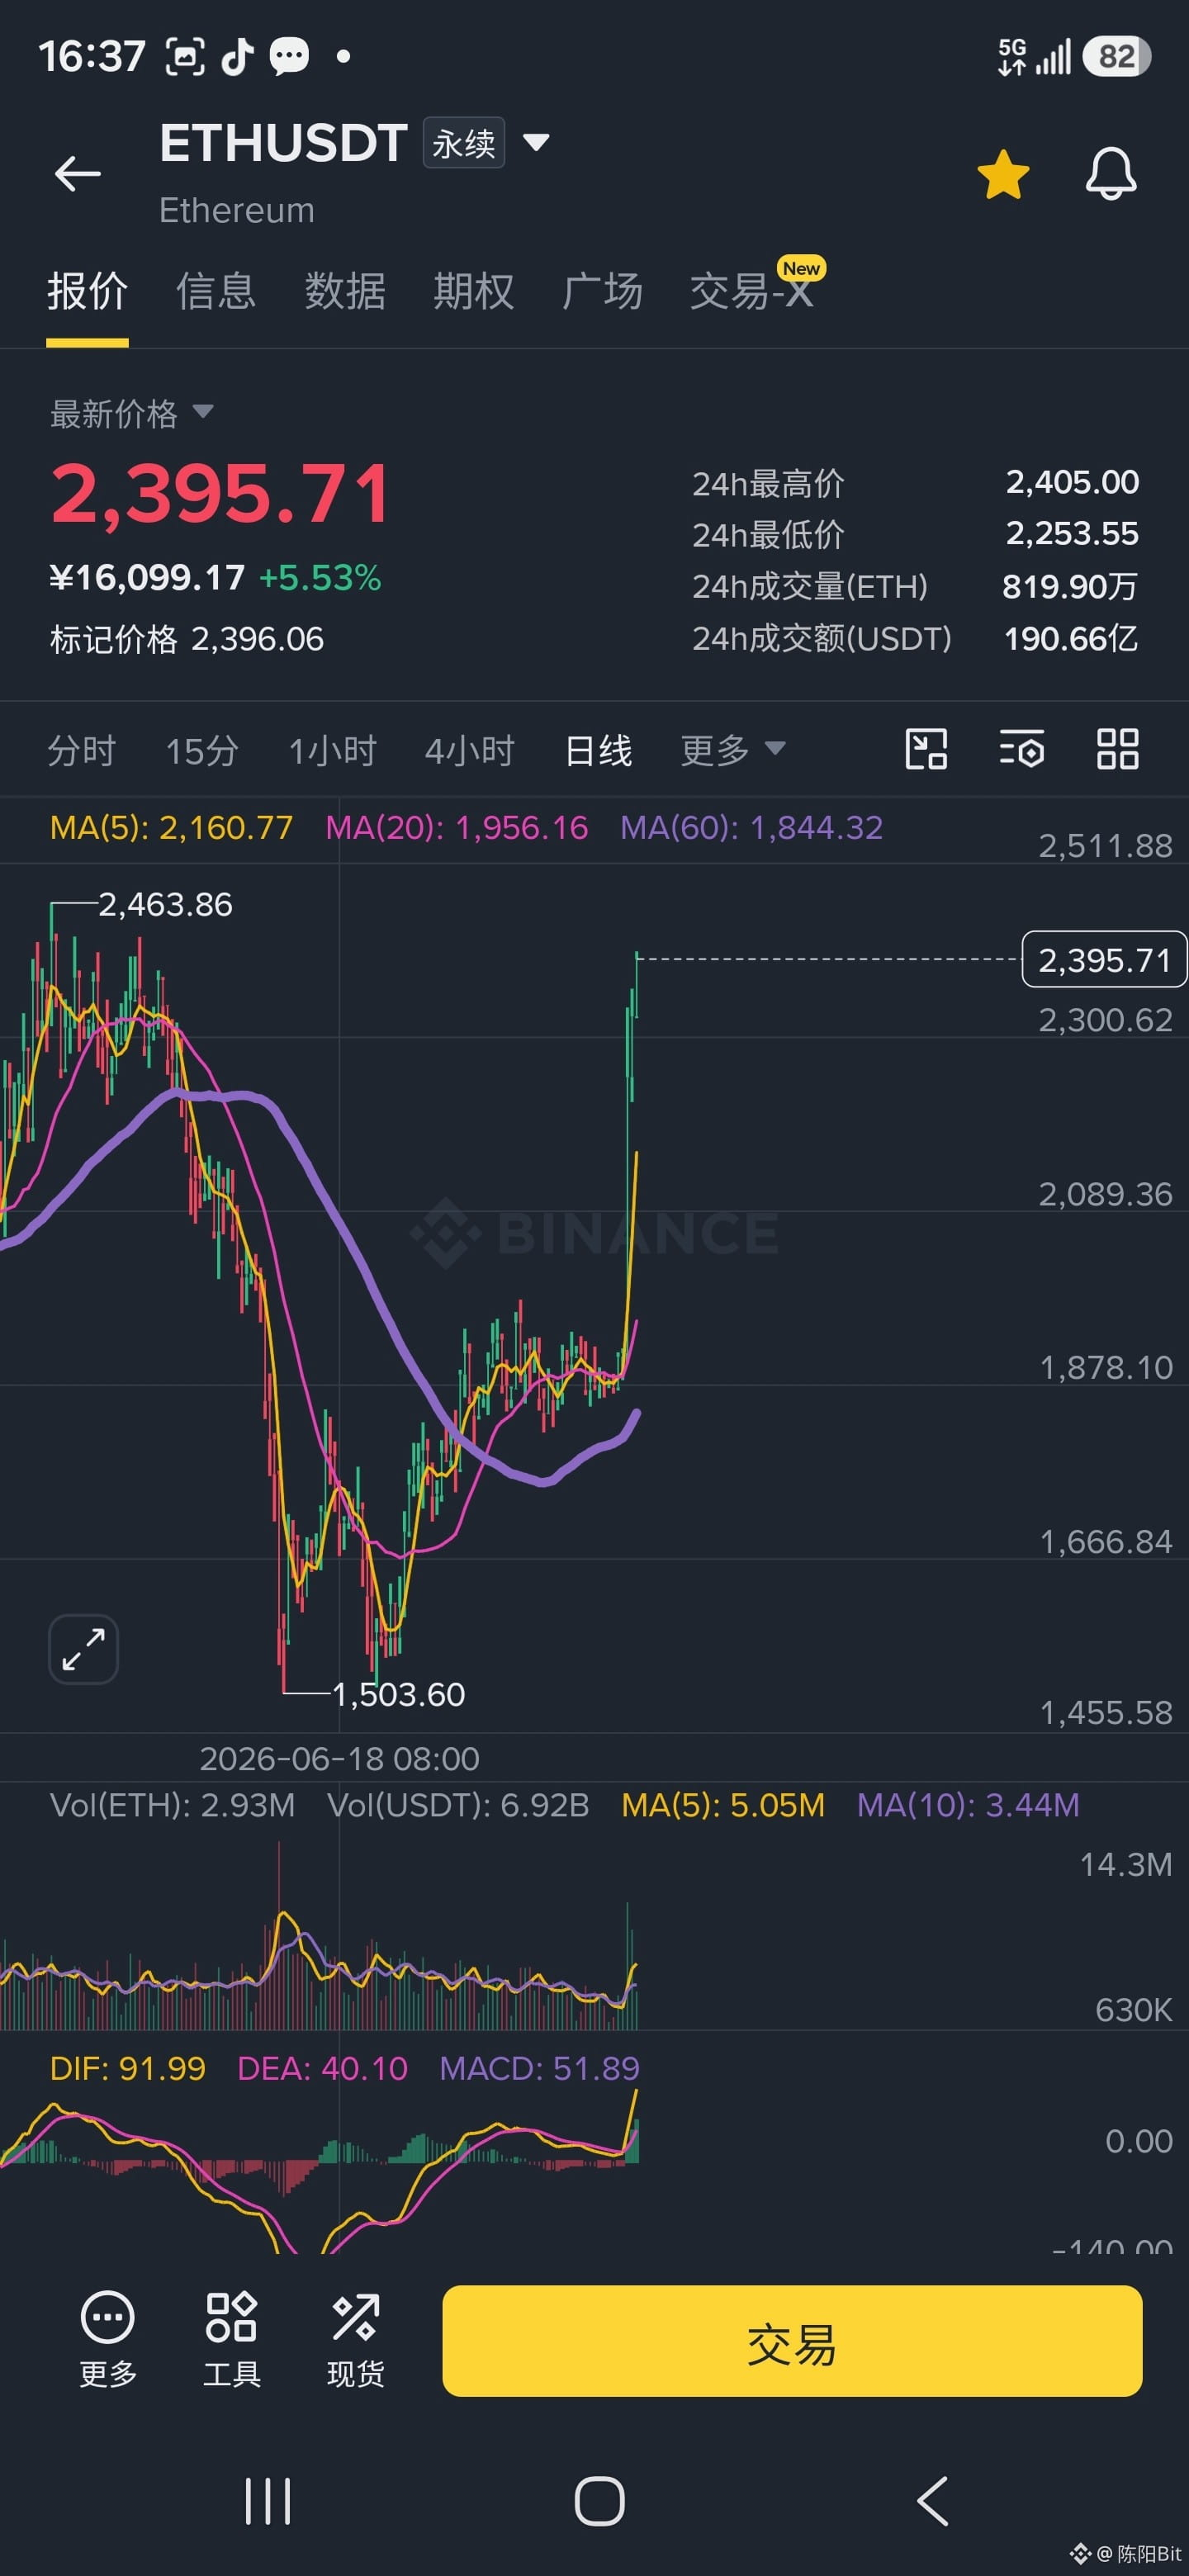Click the large red 2,395.71 last price
The width and height of the screenshot is (1189, 2576).
(x=220, y=494)
